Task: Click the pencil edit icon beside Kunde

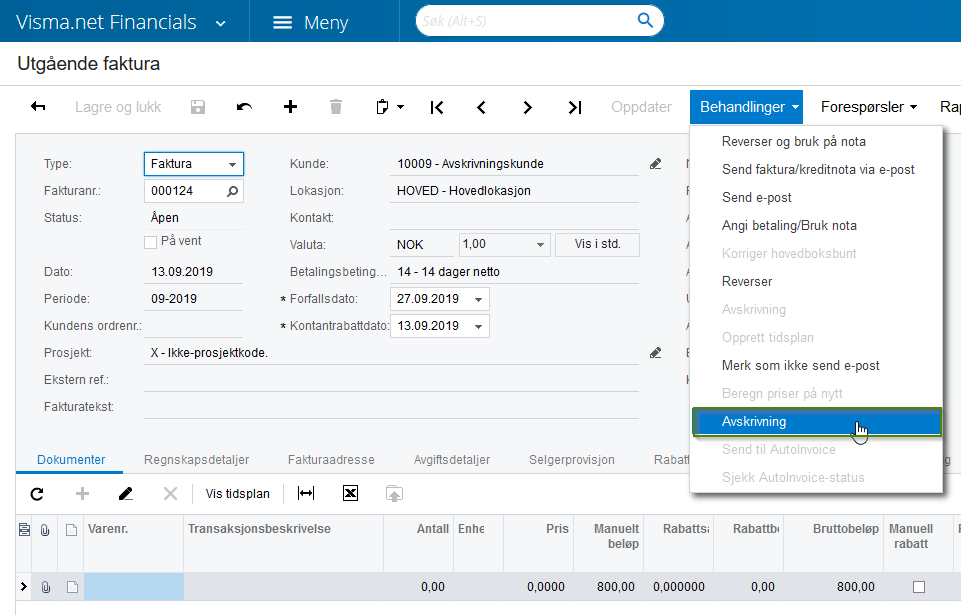Action: point(656,164)
